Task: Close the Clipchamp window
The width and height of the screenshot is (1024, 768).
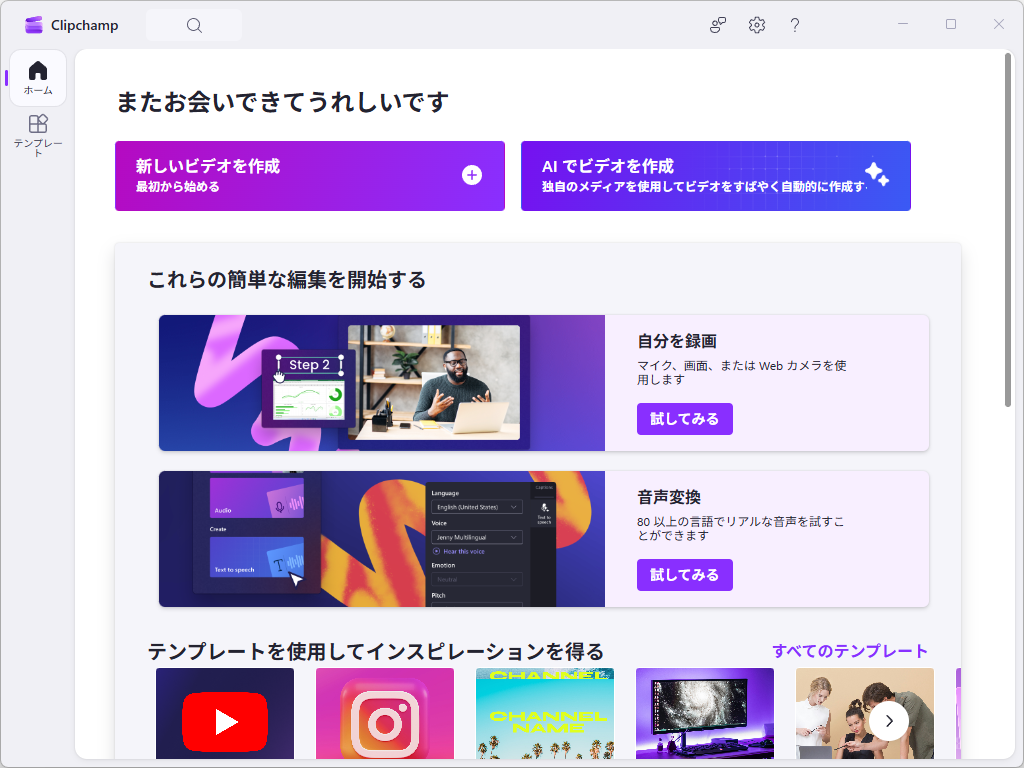Action: [999, 24]
